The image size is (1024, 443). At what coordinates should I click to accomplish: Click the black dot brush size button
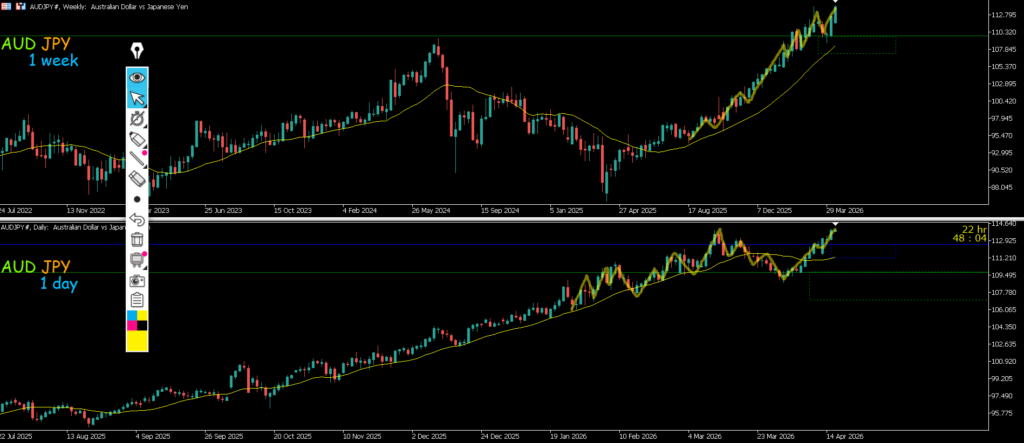click(137, 199)
